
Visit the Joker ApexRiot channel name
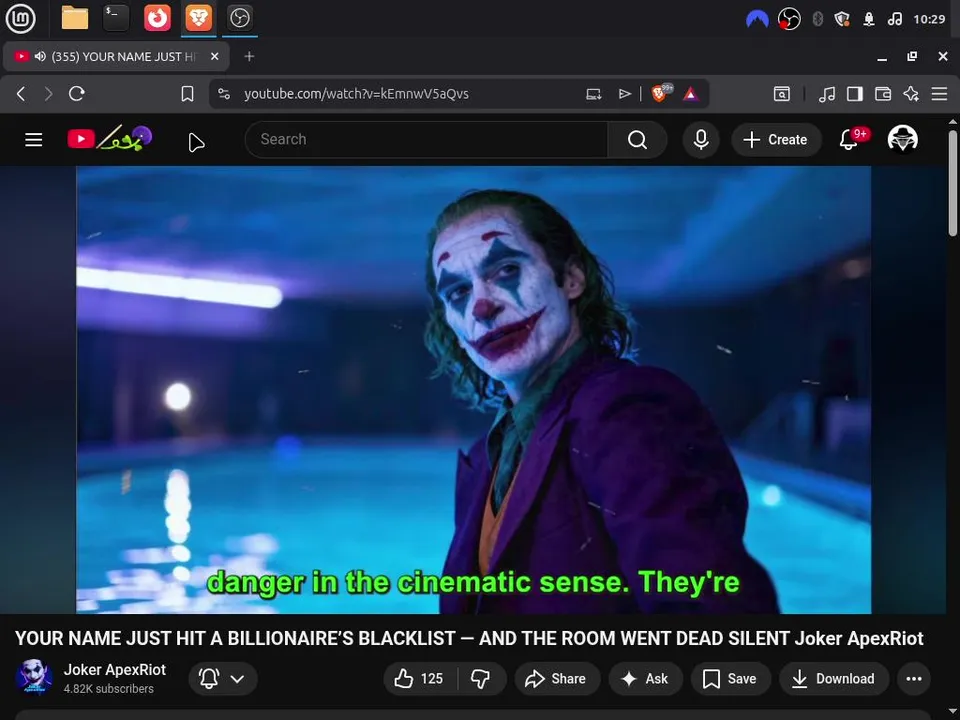pos(114,670)
